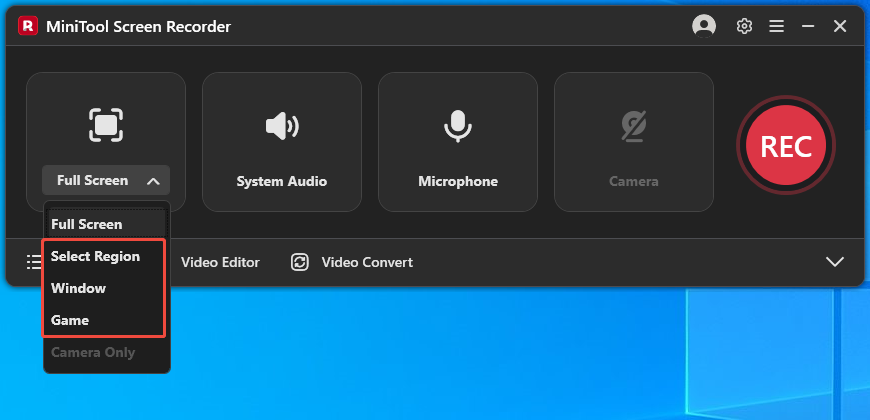This screenshot has width=870, height=420.
Task: Click the Video Convert icon
Action: (x=300, y=262)
